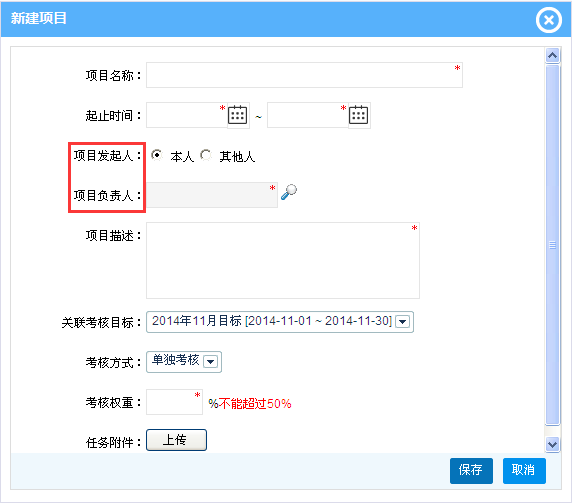This screenshot has width=572, height=503.
Task: Focus 考核权重 percentage field
Action: (x=174, y=402)
